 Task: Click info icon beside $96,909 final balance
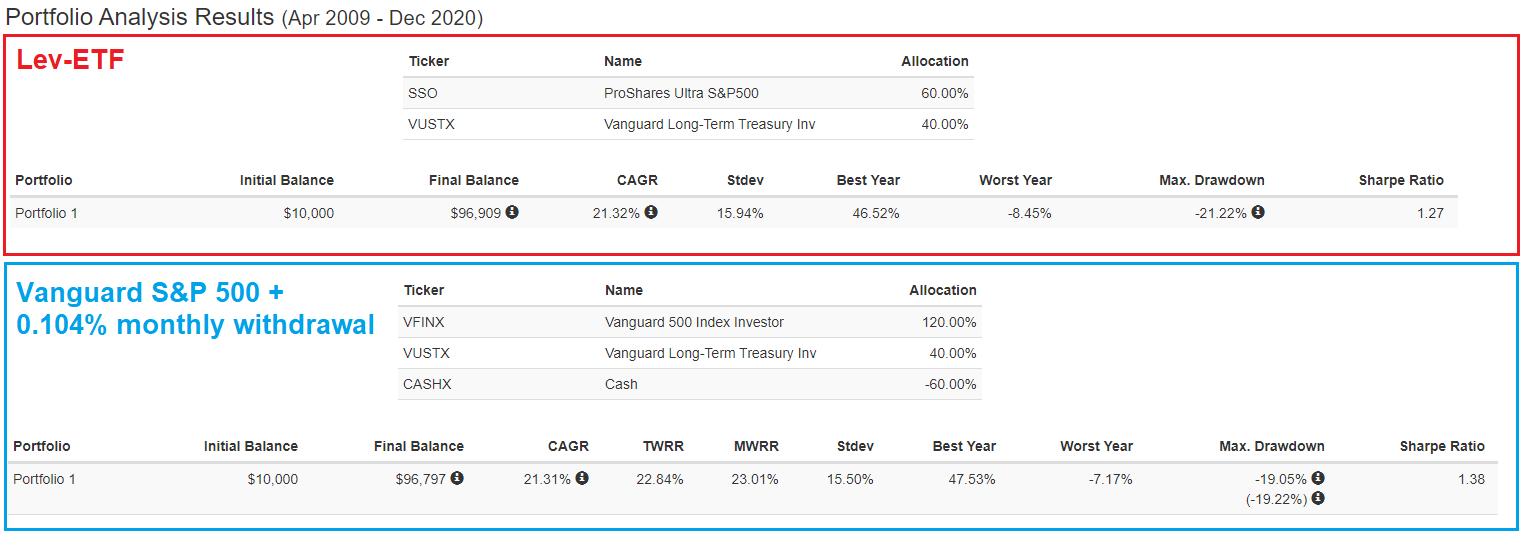click(x=512, y=212)
